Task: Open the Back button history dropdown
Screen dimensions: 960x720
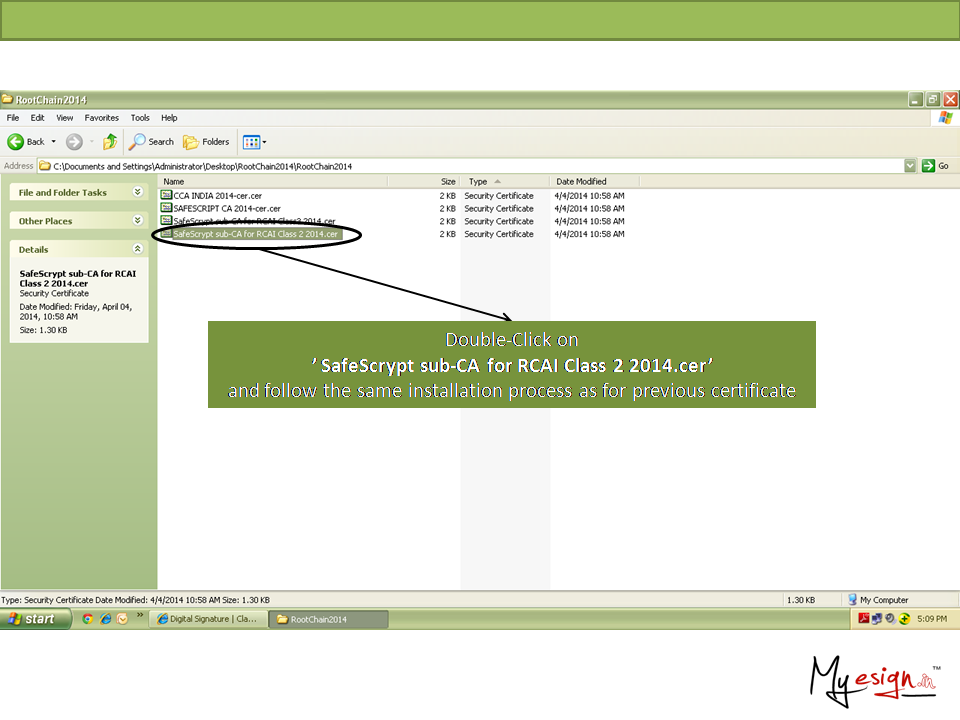Action: (x=54, y=142)
